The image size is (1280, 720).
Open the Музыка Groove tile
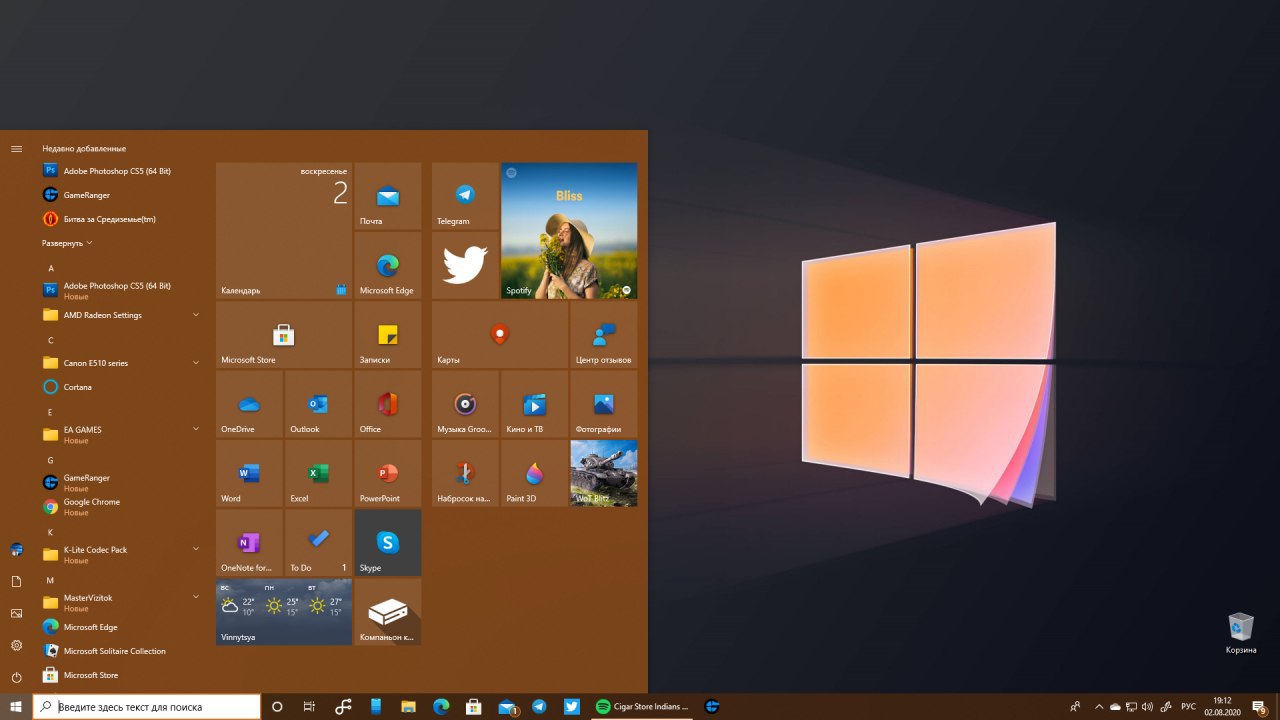(465, 404)
